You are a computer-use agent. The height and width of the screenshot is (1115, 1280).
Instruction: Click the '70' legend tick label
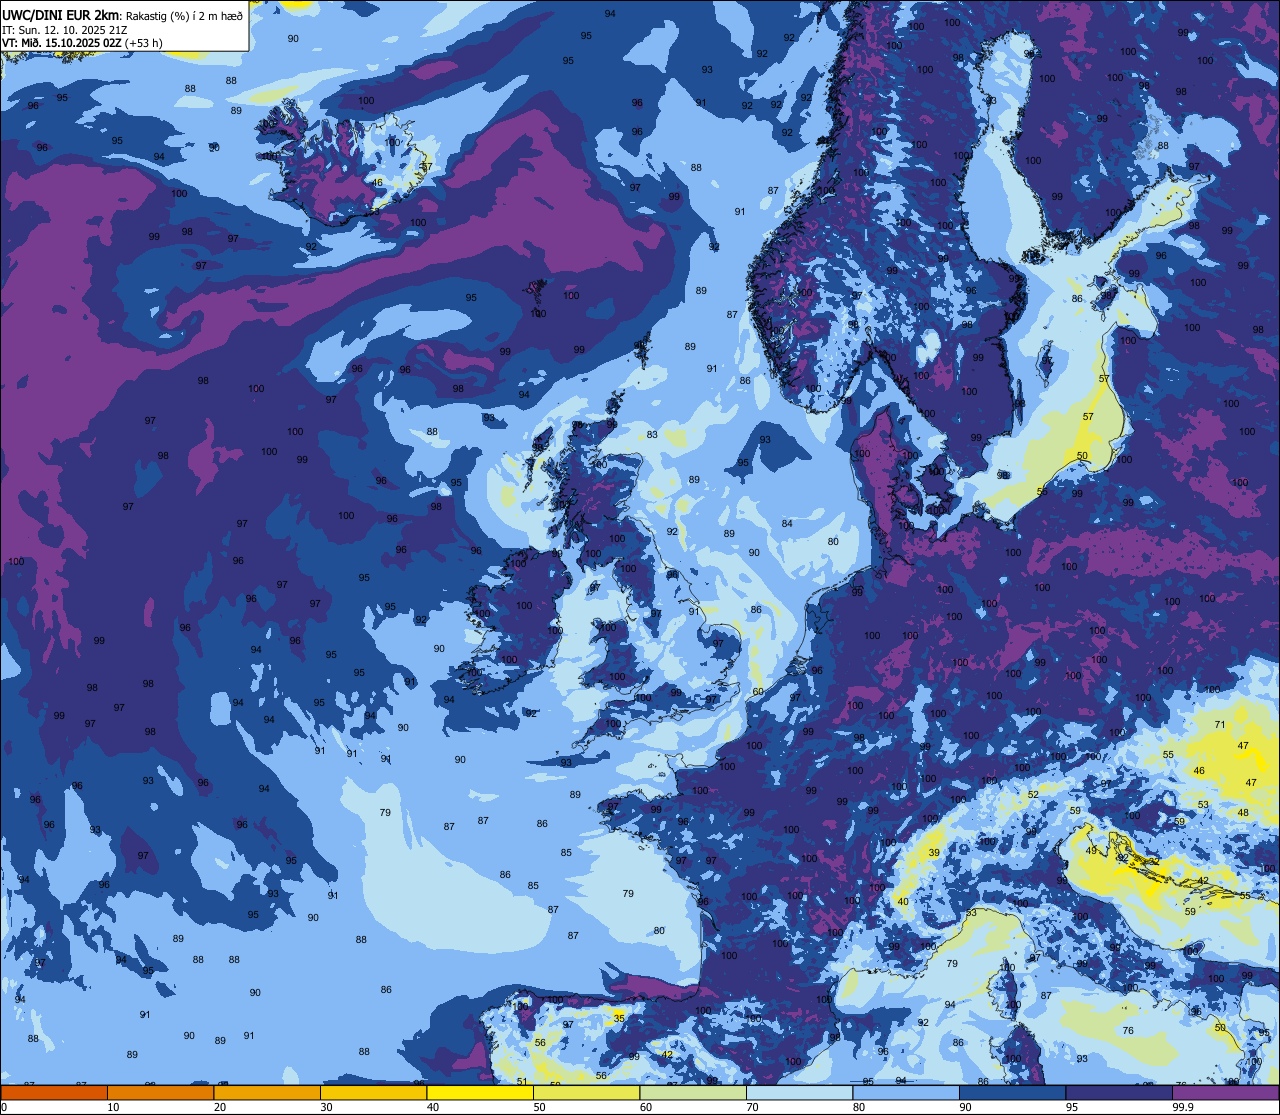[x=752, y=1107]
